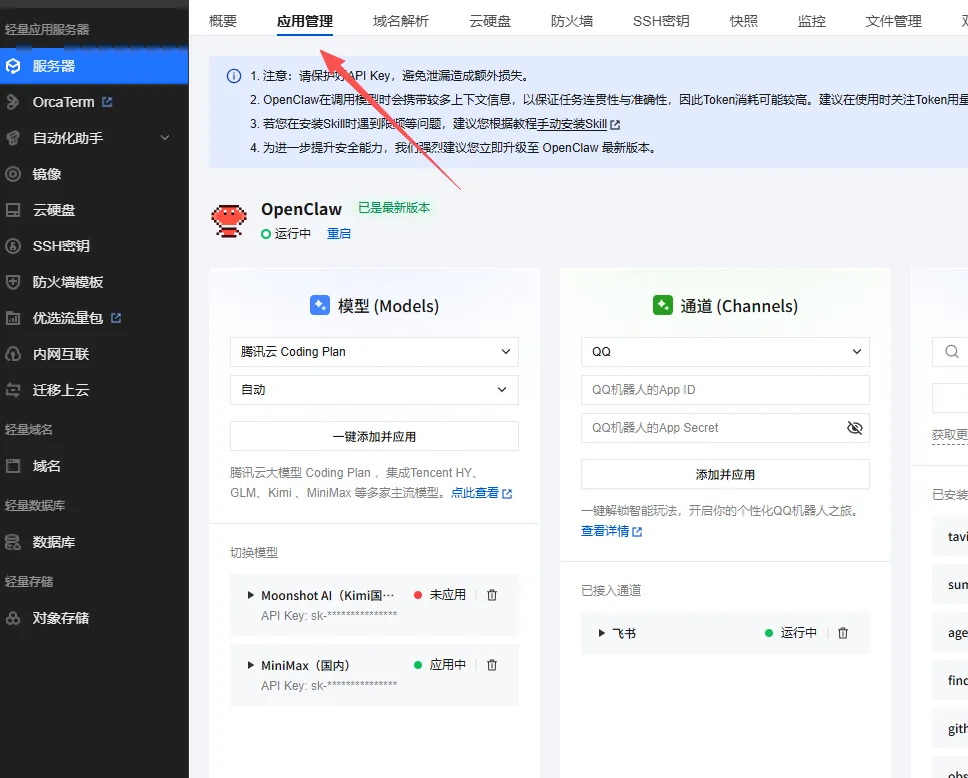
Task: Open the 镜像 sidebar entry
Action: tap(47, 174)
